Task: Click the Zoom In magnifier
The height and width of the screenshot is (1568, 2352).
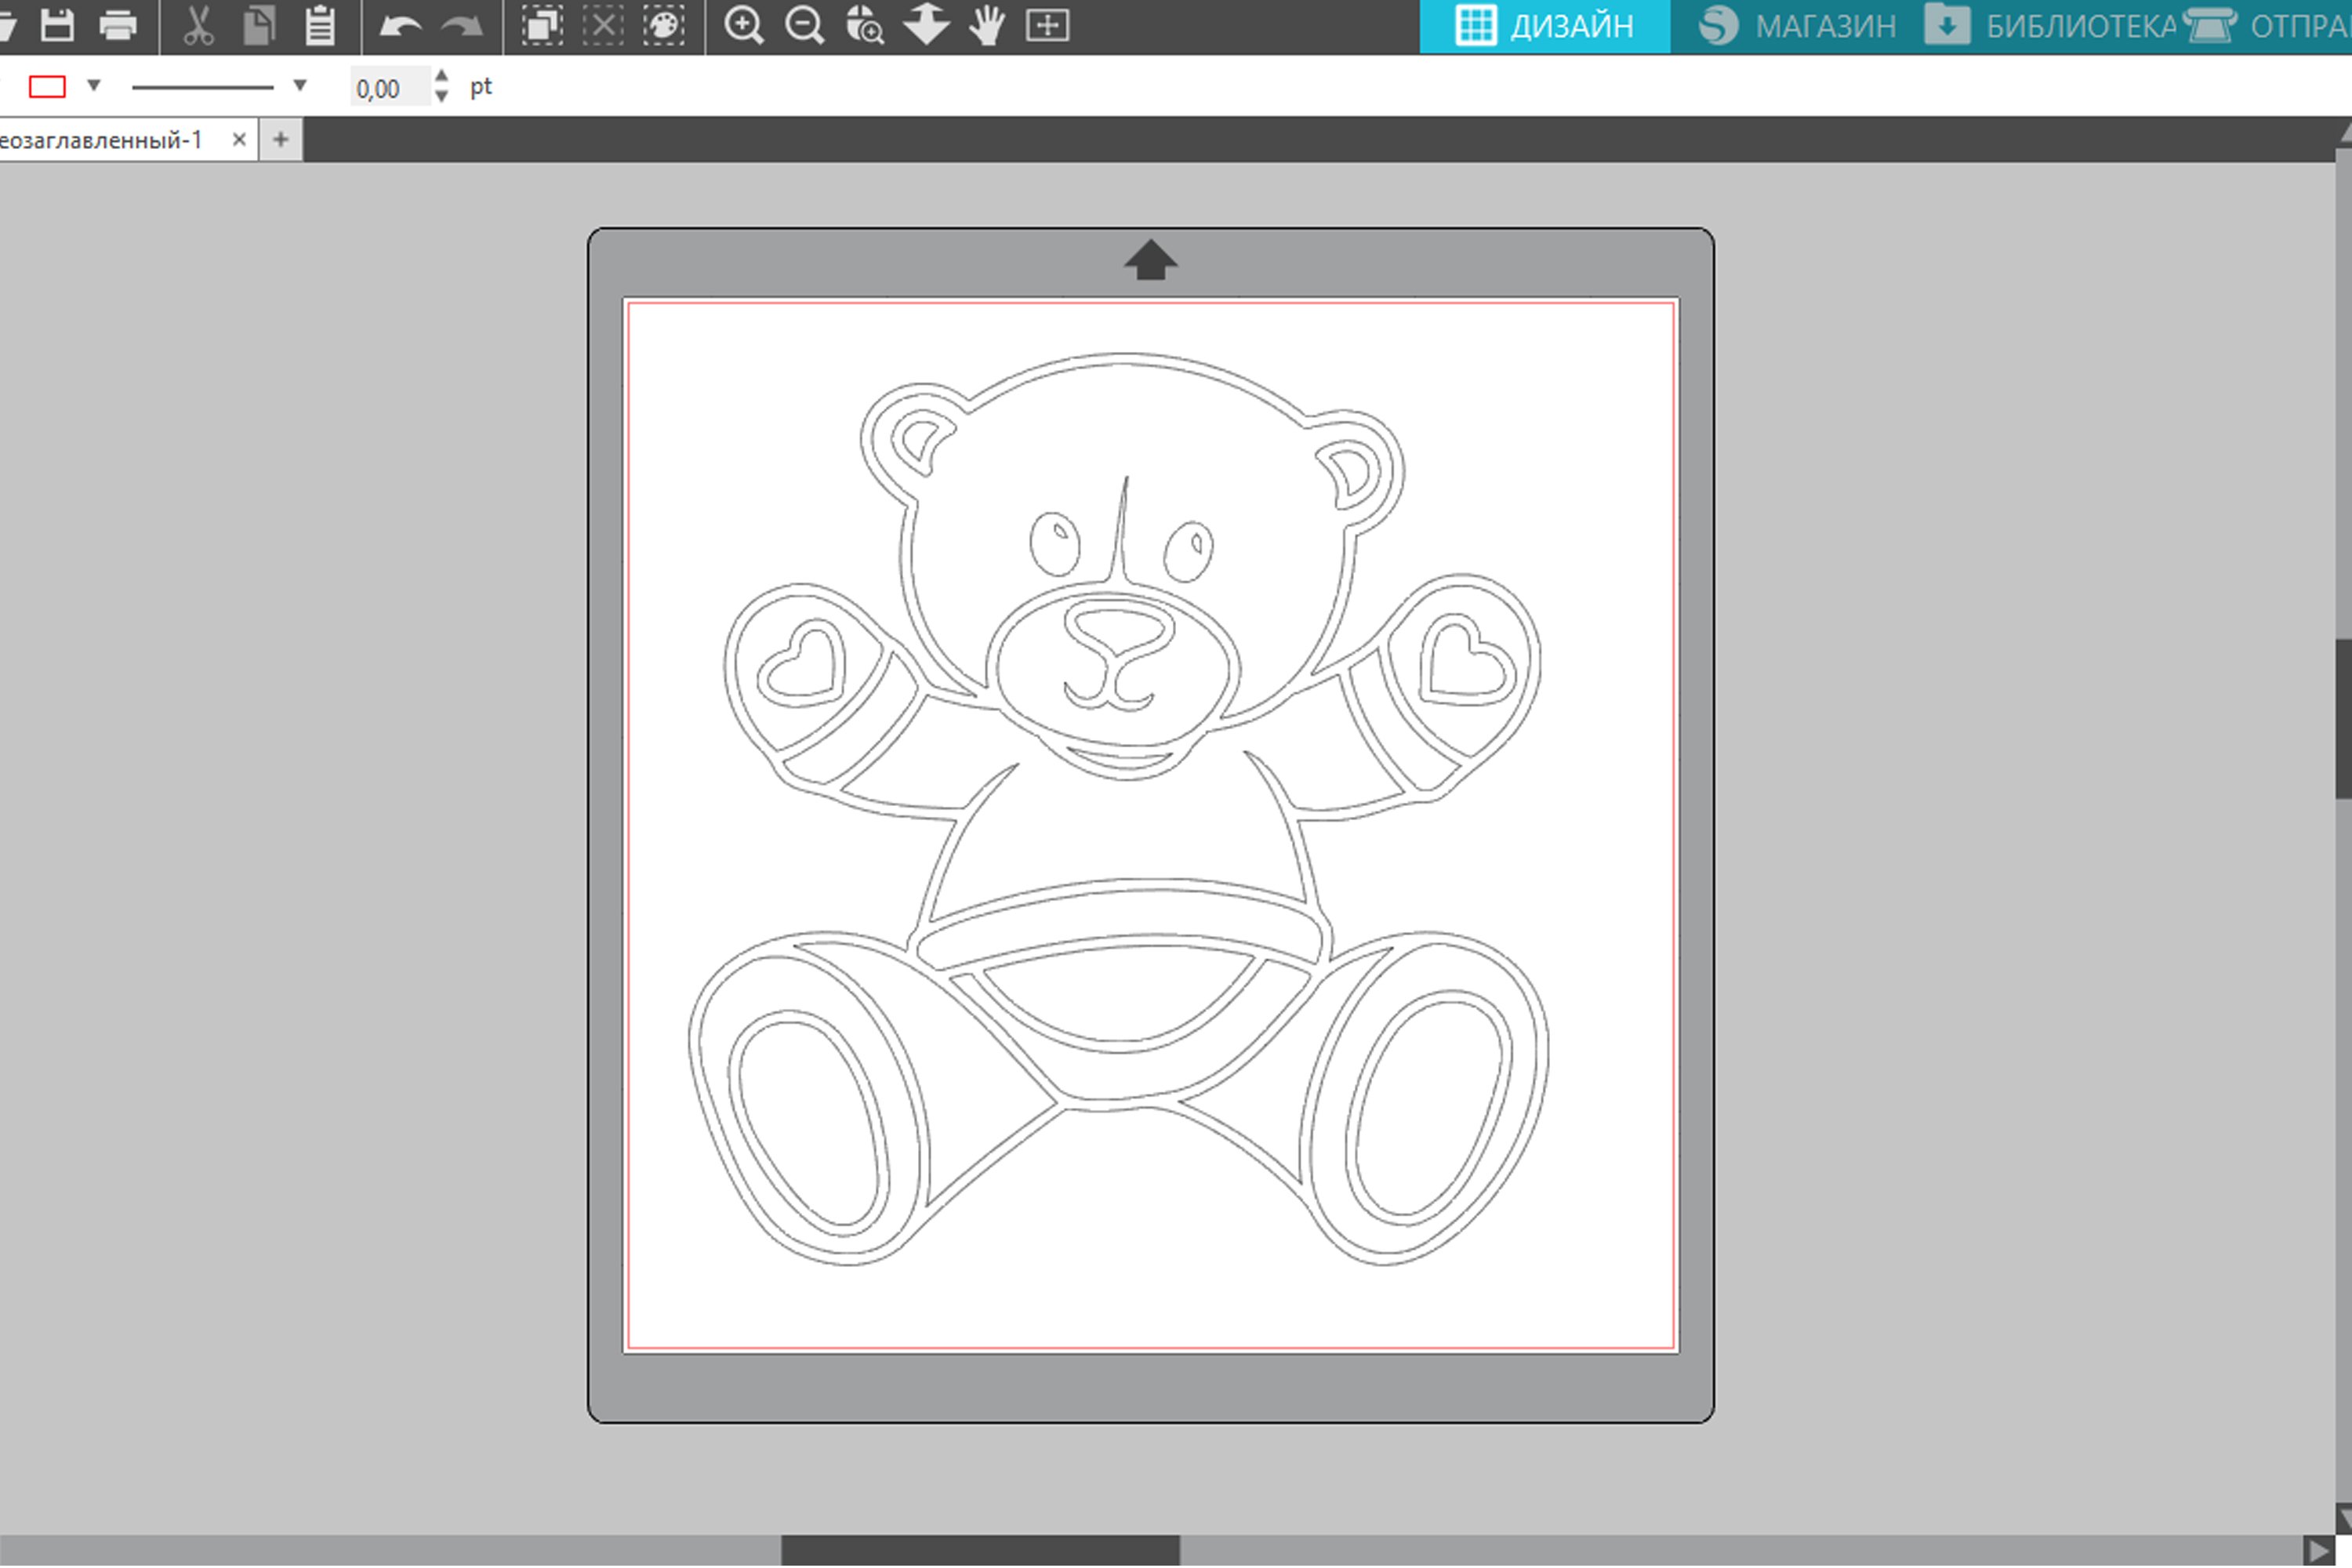Action: (744, 25)
